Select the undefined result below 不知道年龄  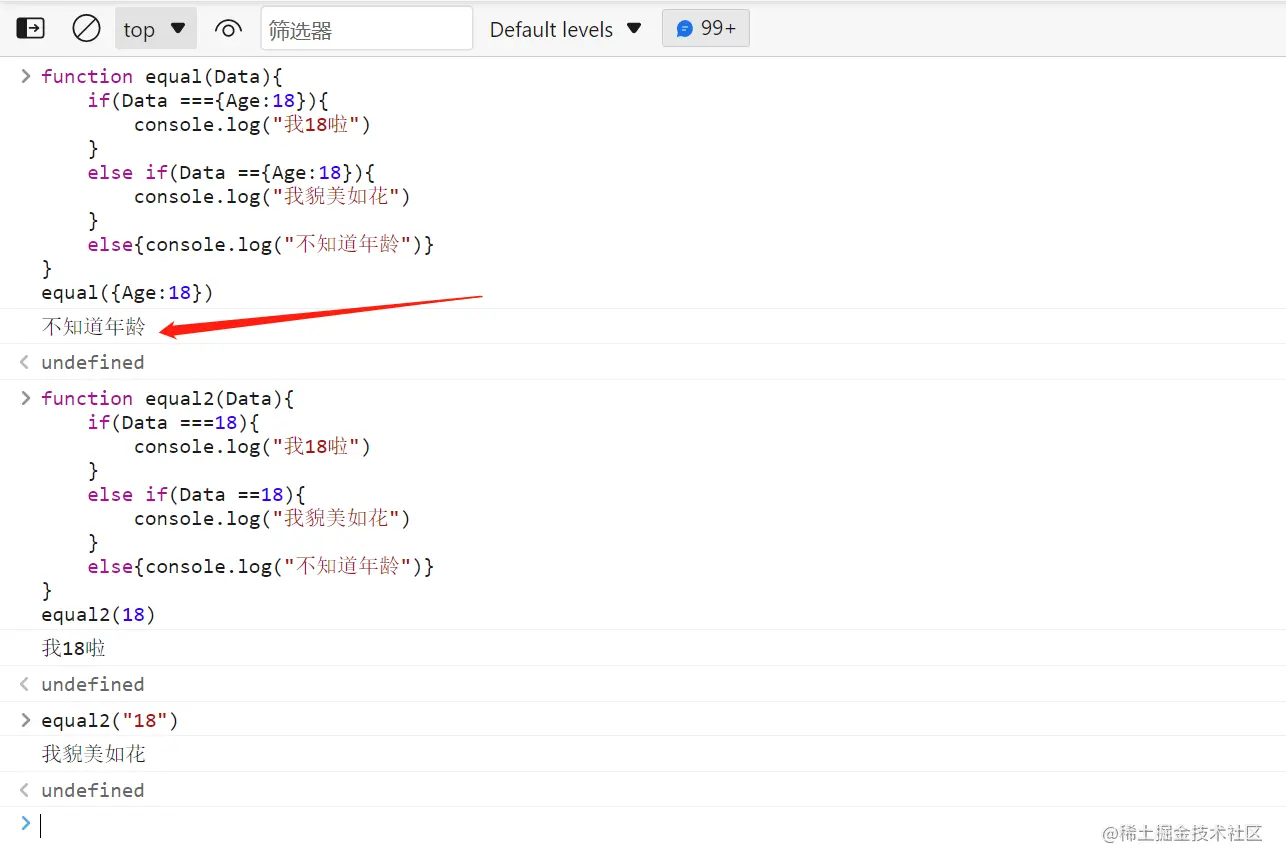pos(92,362)
